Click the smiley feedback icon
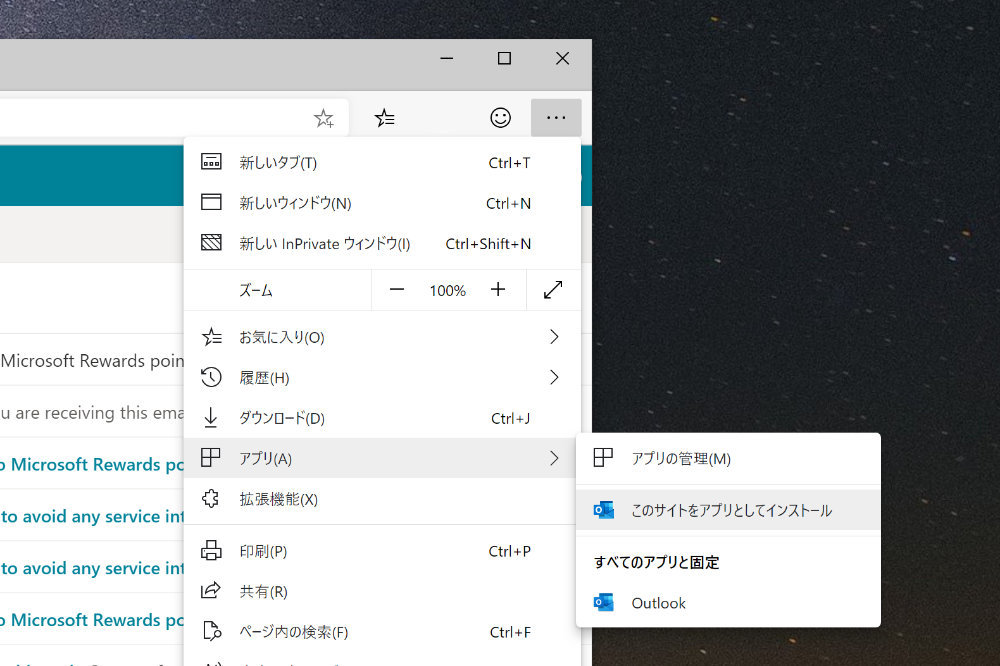 click(x=501, y=117)
